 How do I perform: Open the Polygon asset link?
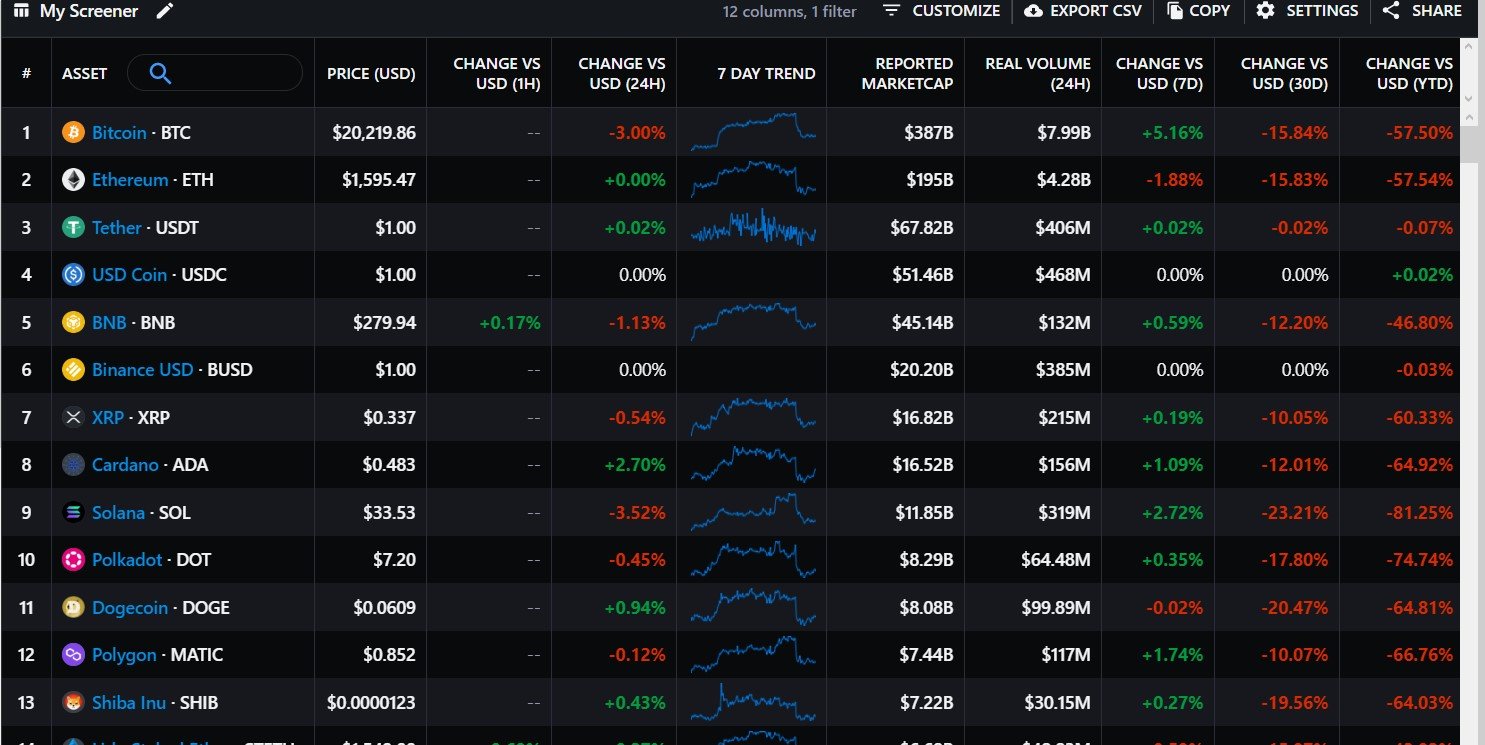[124, 655]
